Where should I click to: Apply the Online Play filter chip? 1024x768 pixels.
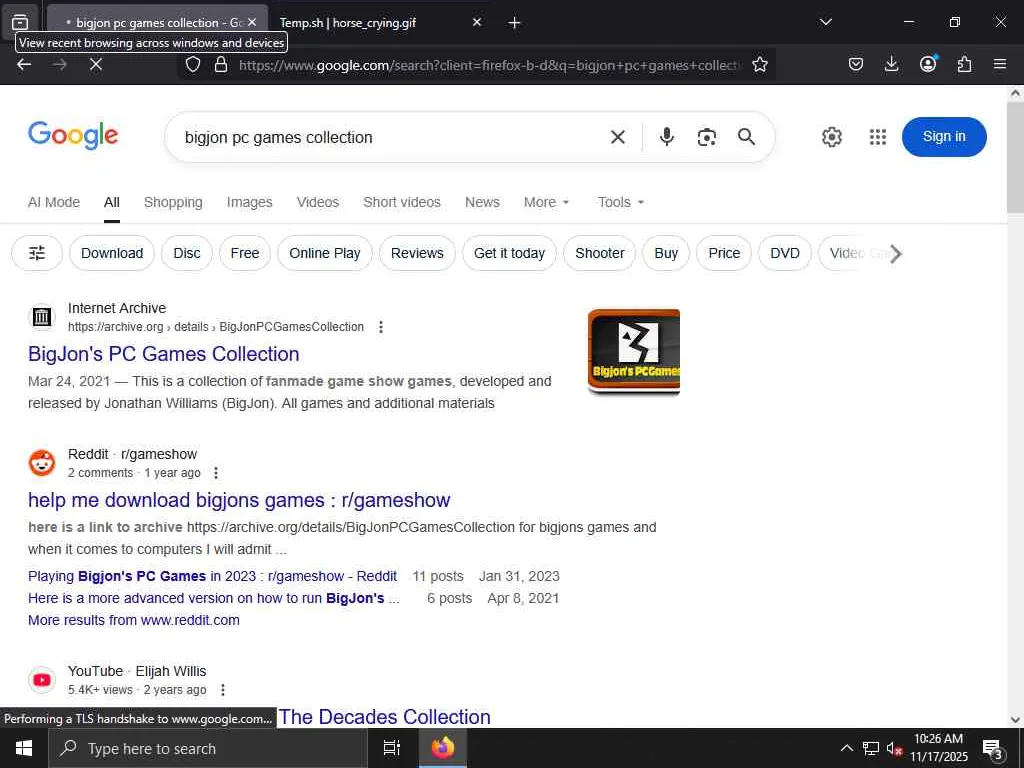(325, 253)
